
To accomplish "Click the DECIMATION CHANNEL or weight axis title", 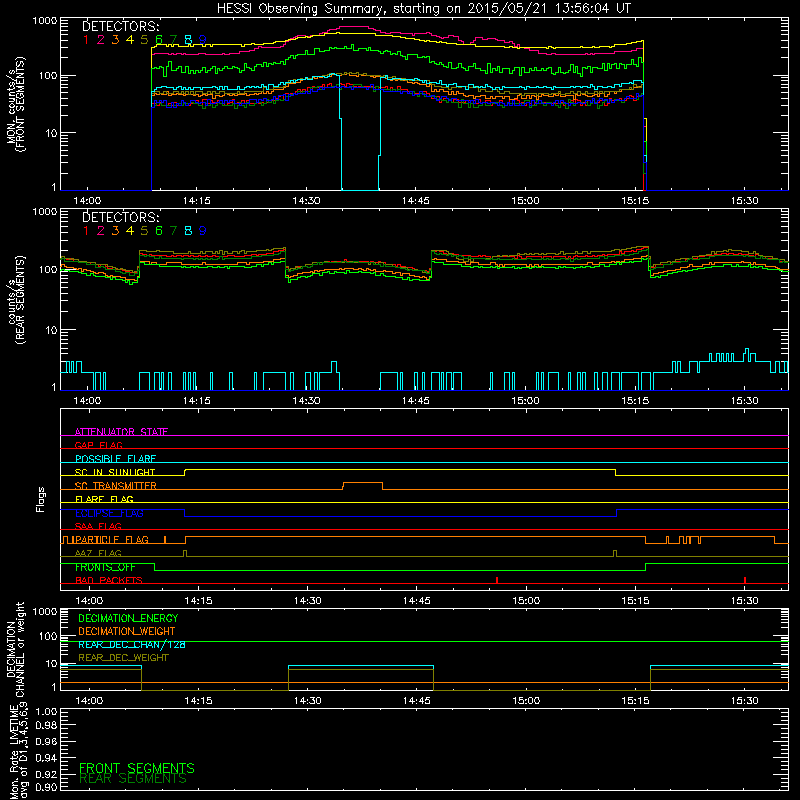I will tap(15, 649).
